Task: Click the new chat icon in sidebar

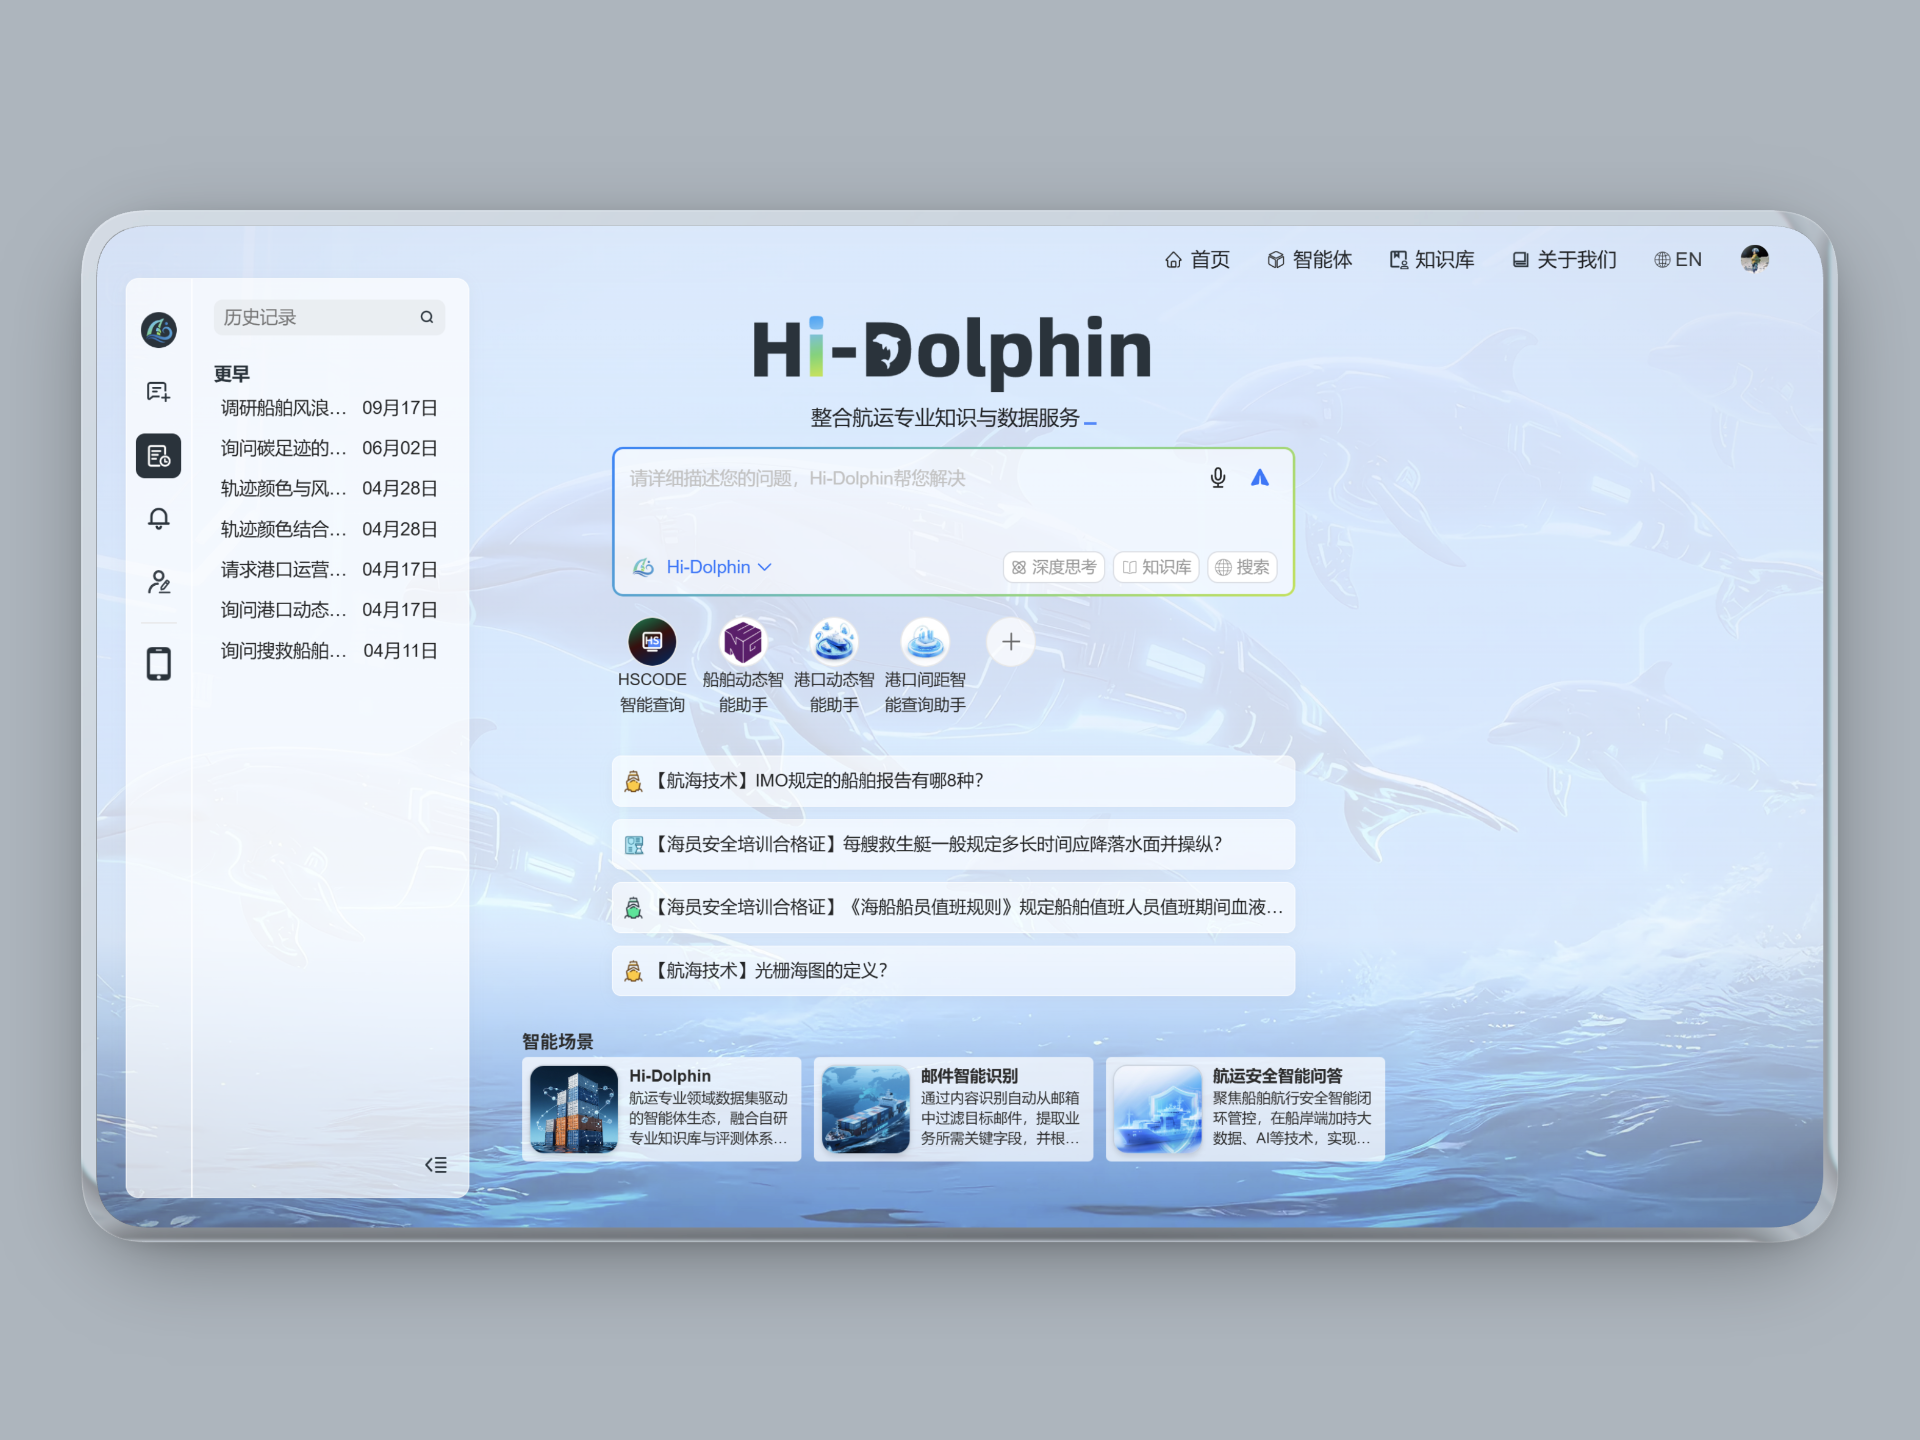Action: pos(158,392)
